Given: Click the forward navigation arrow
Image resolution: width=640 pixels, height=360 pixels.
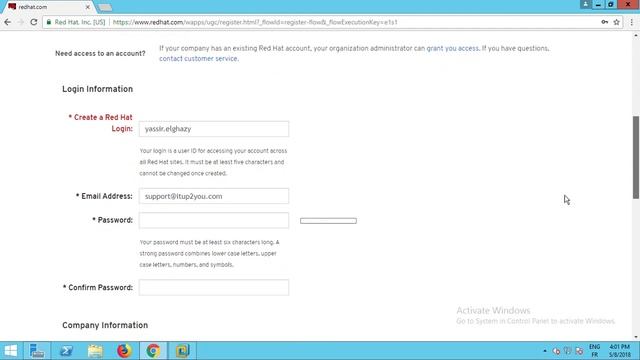Looking at the screenshot, I should point(20,22).
